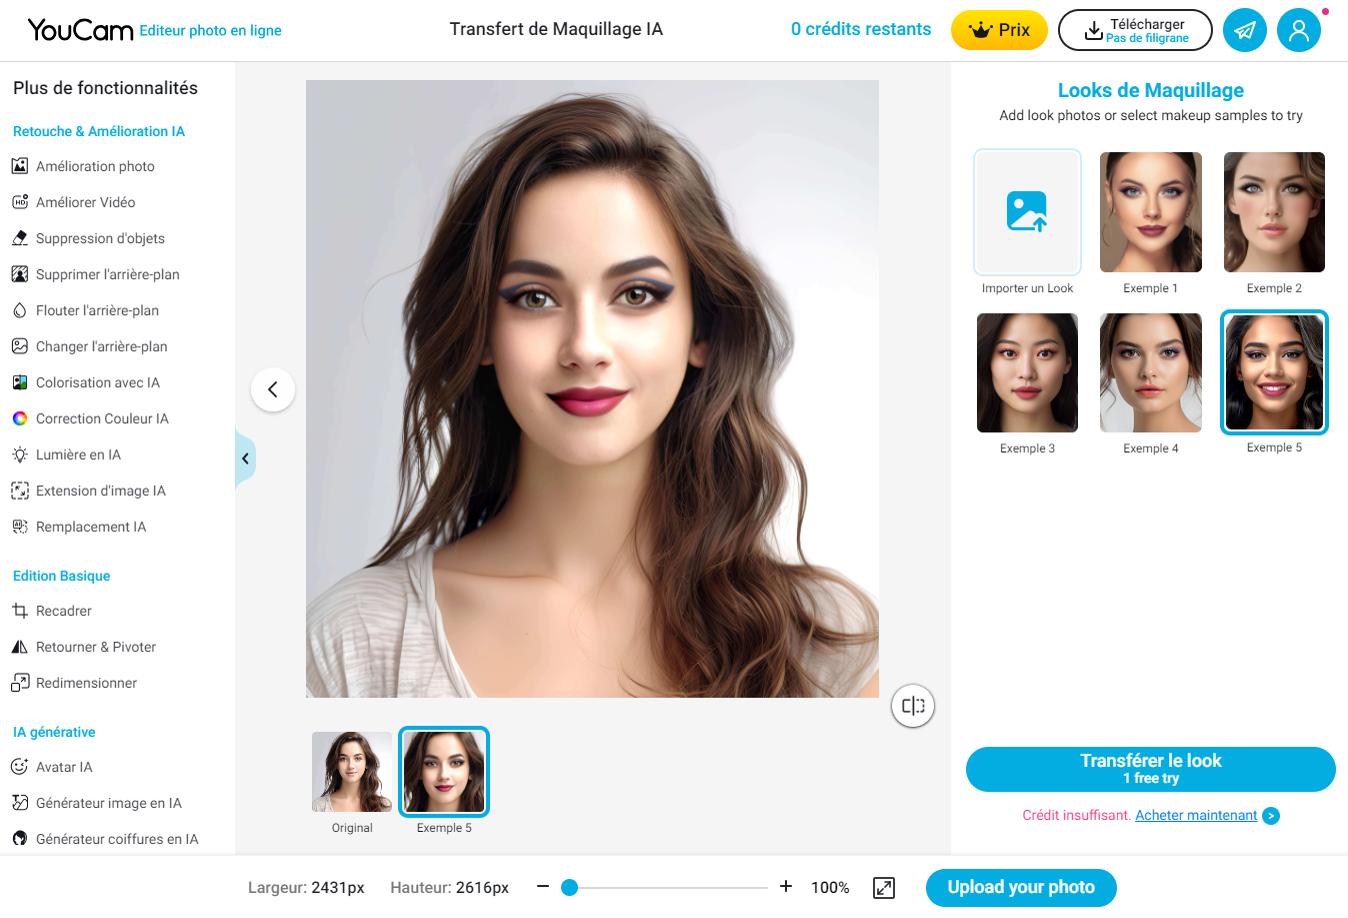Select the Recadrer tool

[x=64, y=611]
